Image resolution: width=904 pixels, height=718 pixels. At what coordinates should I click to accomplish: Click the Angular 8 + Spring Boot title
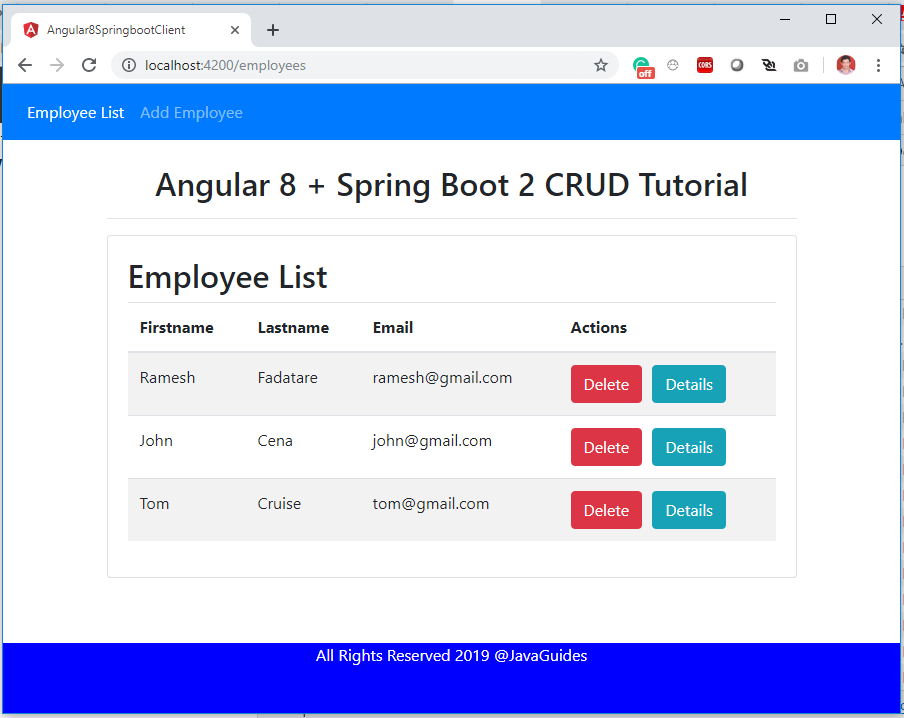(451, 186)
